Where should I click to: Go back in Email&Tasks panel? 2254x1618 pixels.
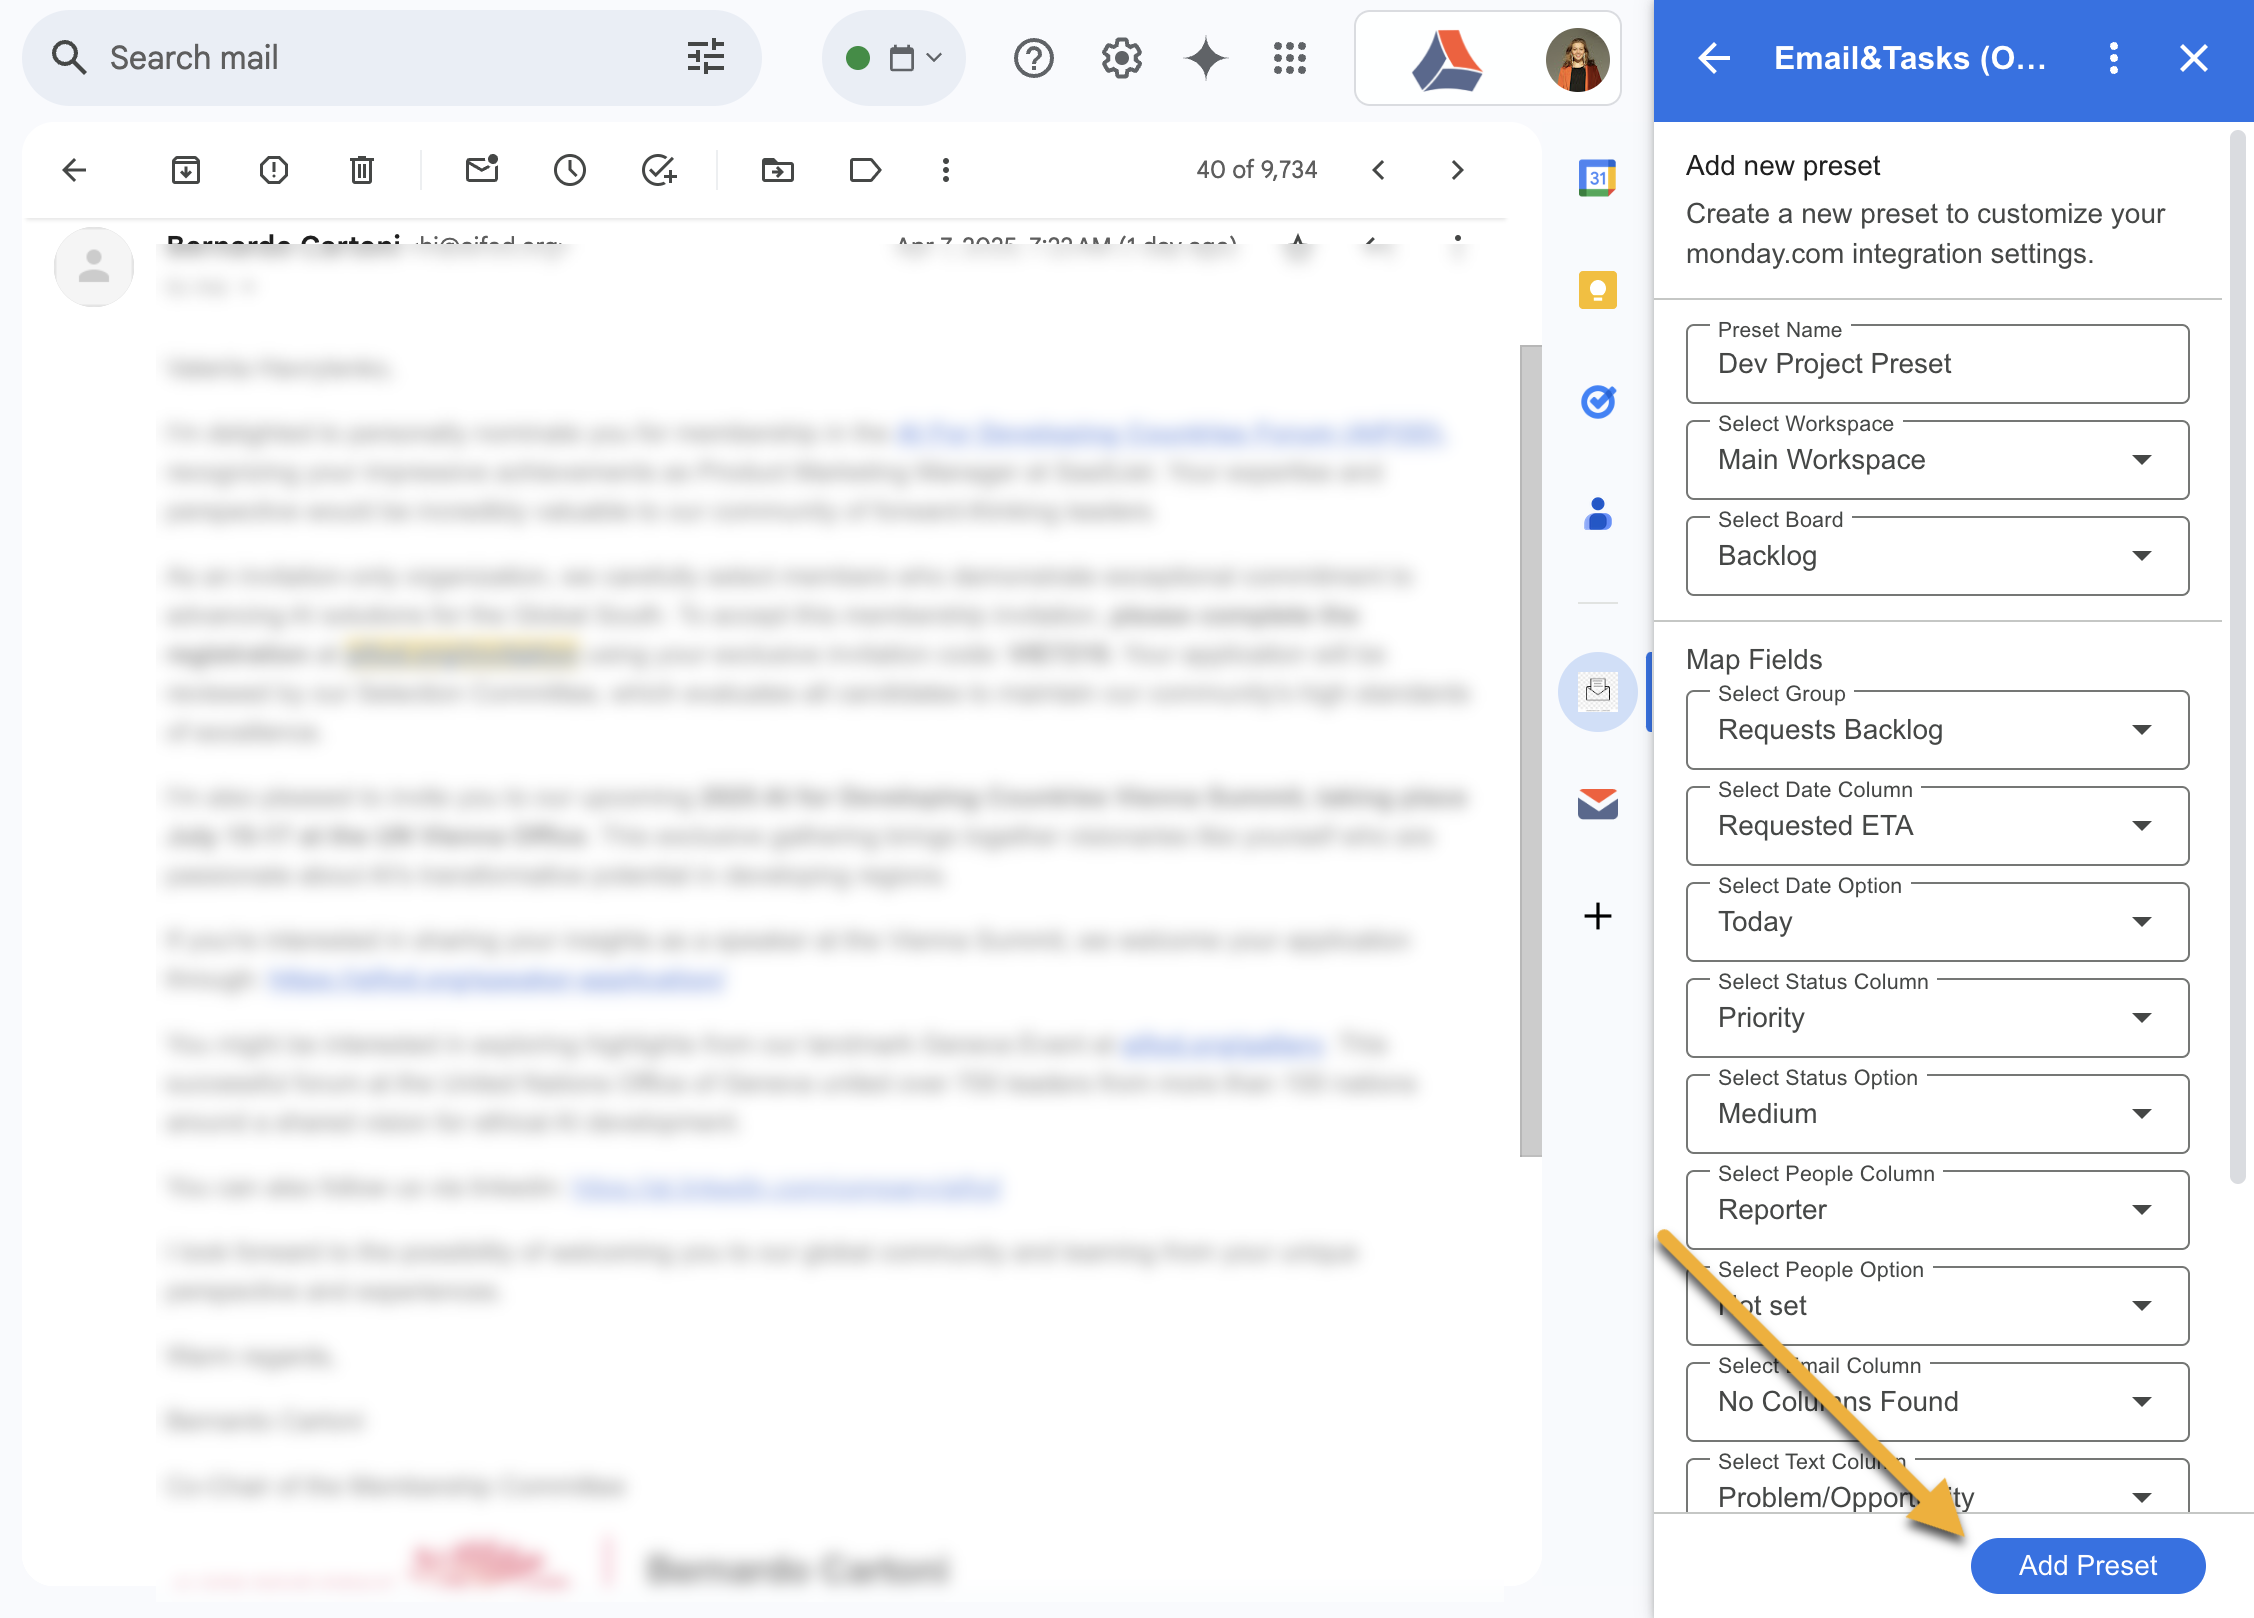[x=1714, y=58]
